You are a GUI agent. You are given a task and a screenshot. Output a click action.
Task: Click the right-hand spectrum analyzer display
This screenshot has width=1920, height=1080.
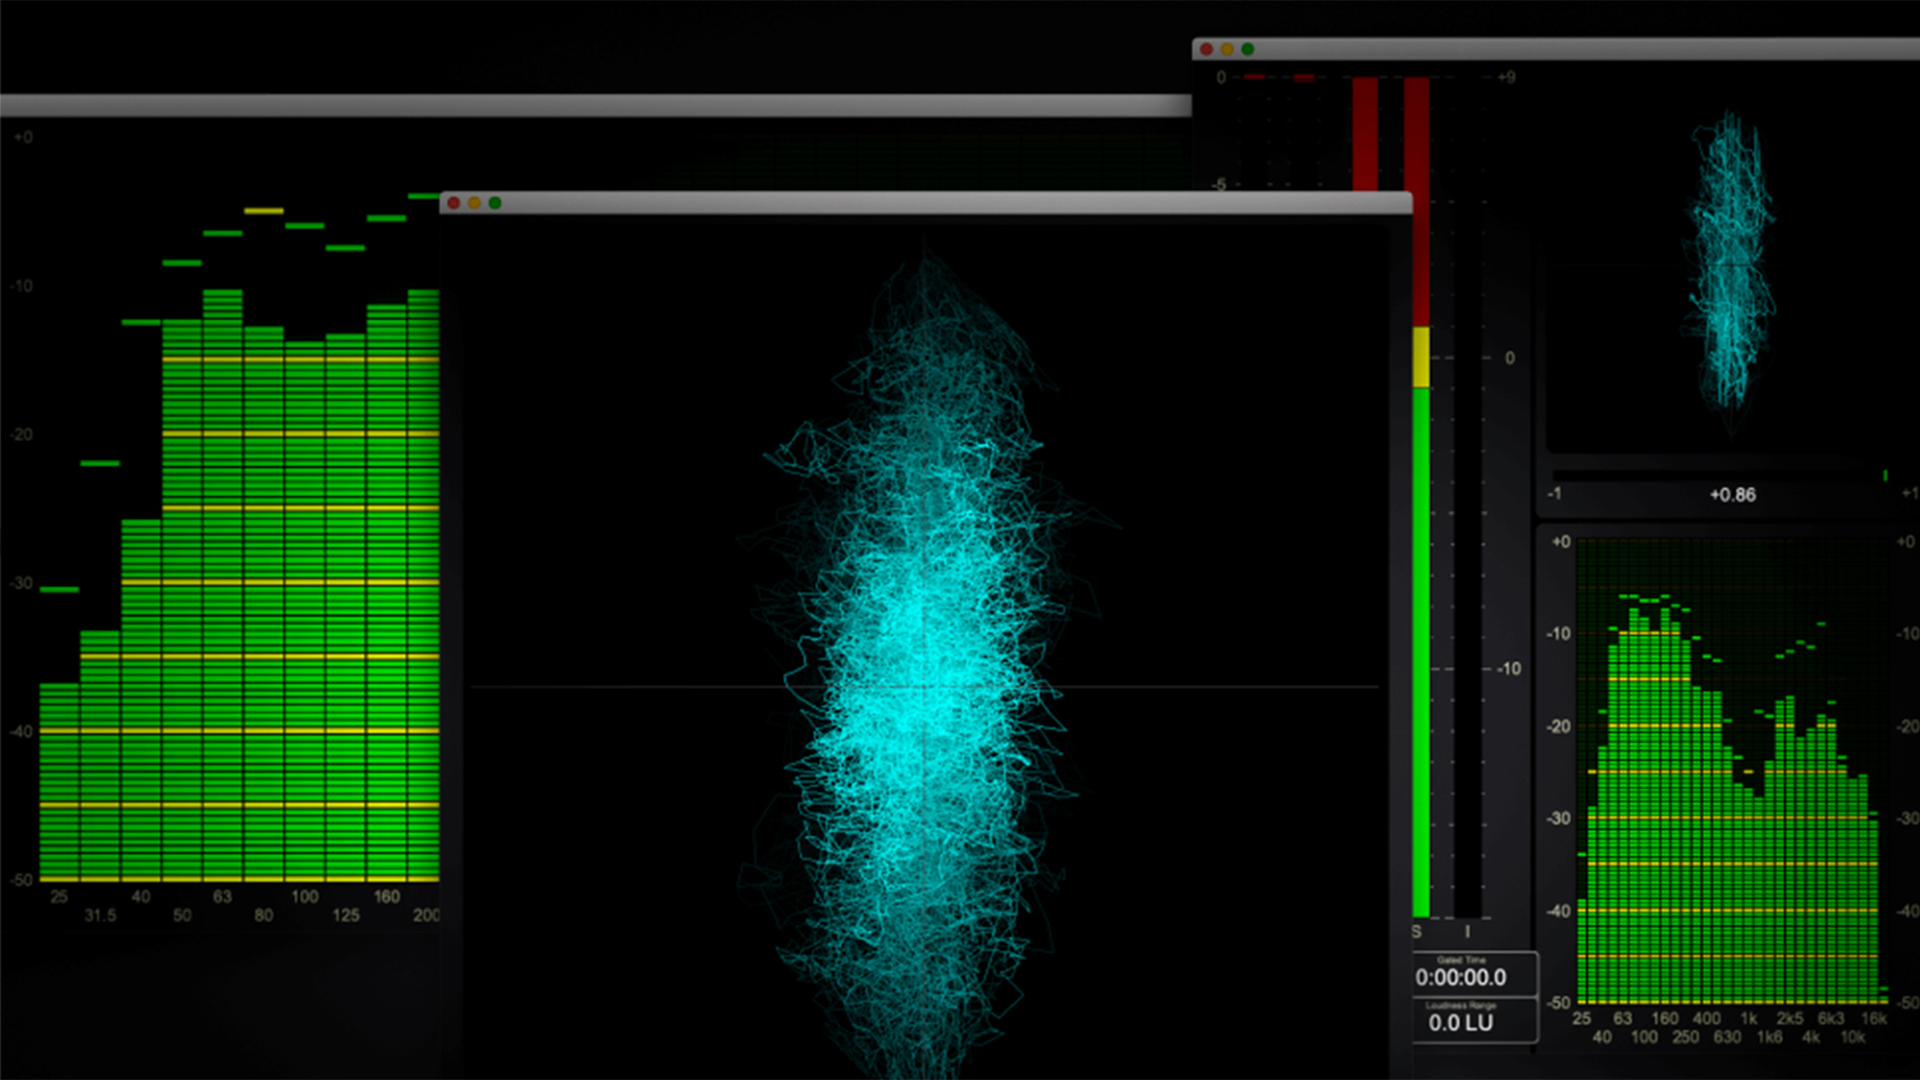pos(1730,800)
